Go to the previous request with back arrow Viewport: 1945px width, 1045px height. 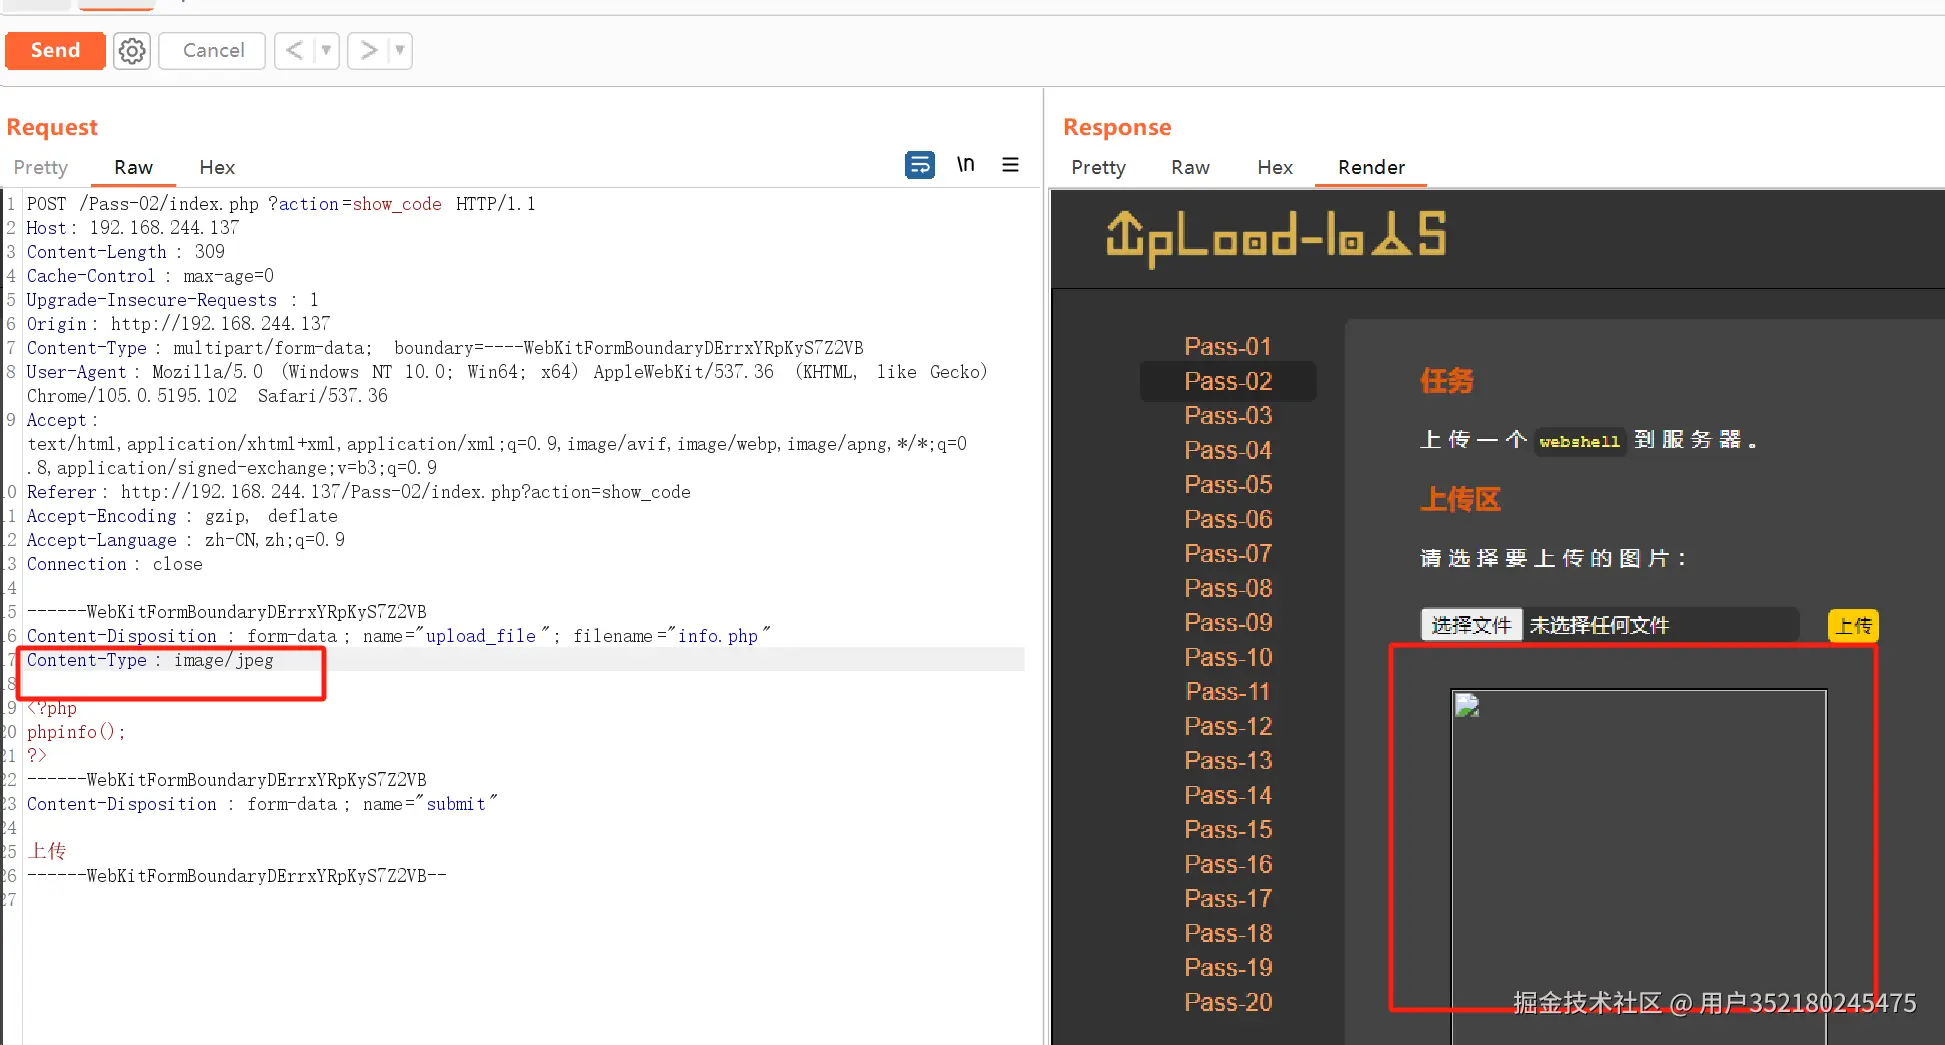click(x=294, y=50)
